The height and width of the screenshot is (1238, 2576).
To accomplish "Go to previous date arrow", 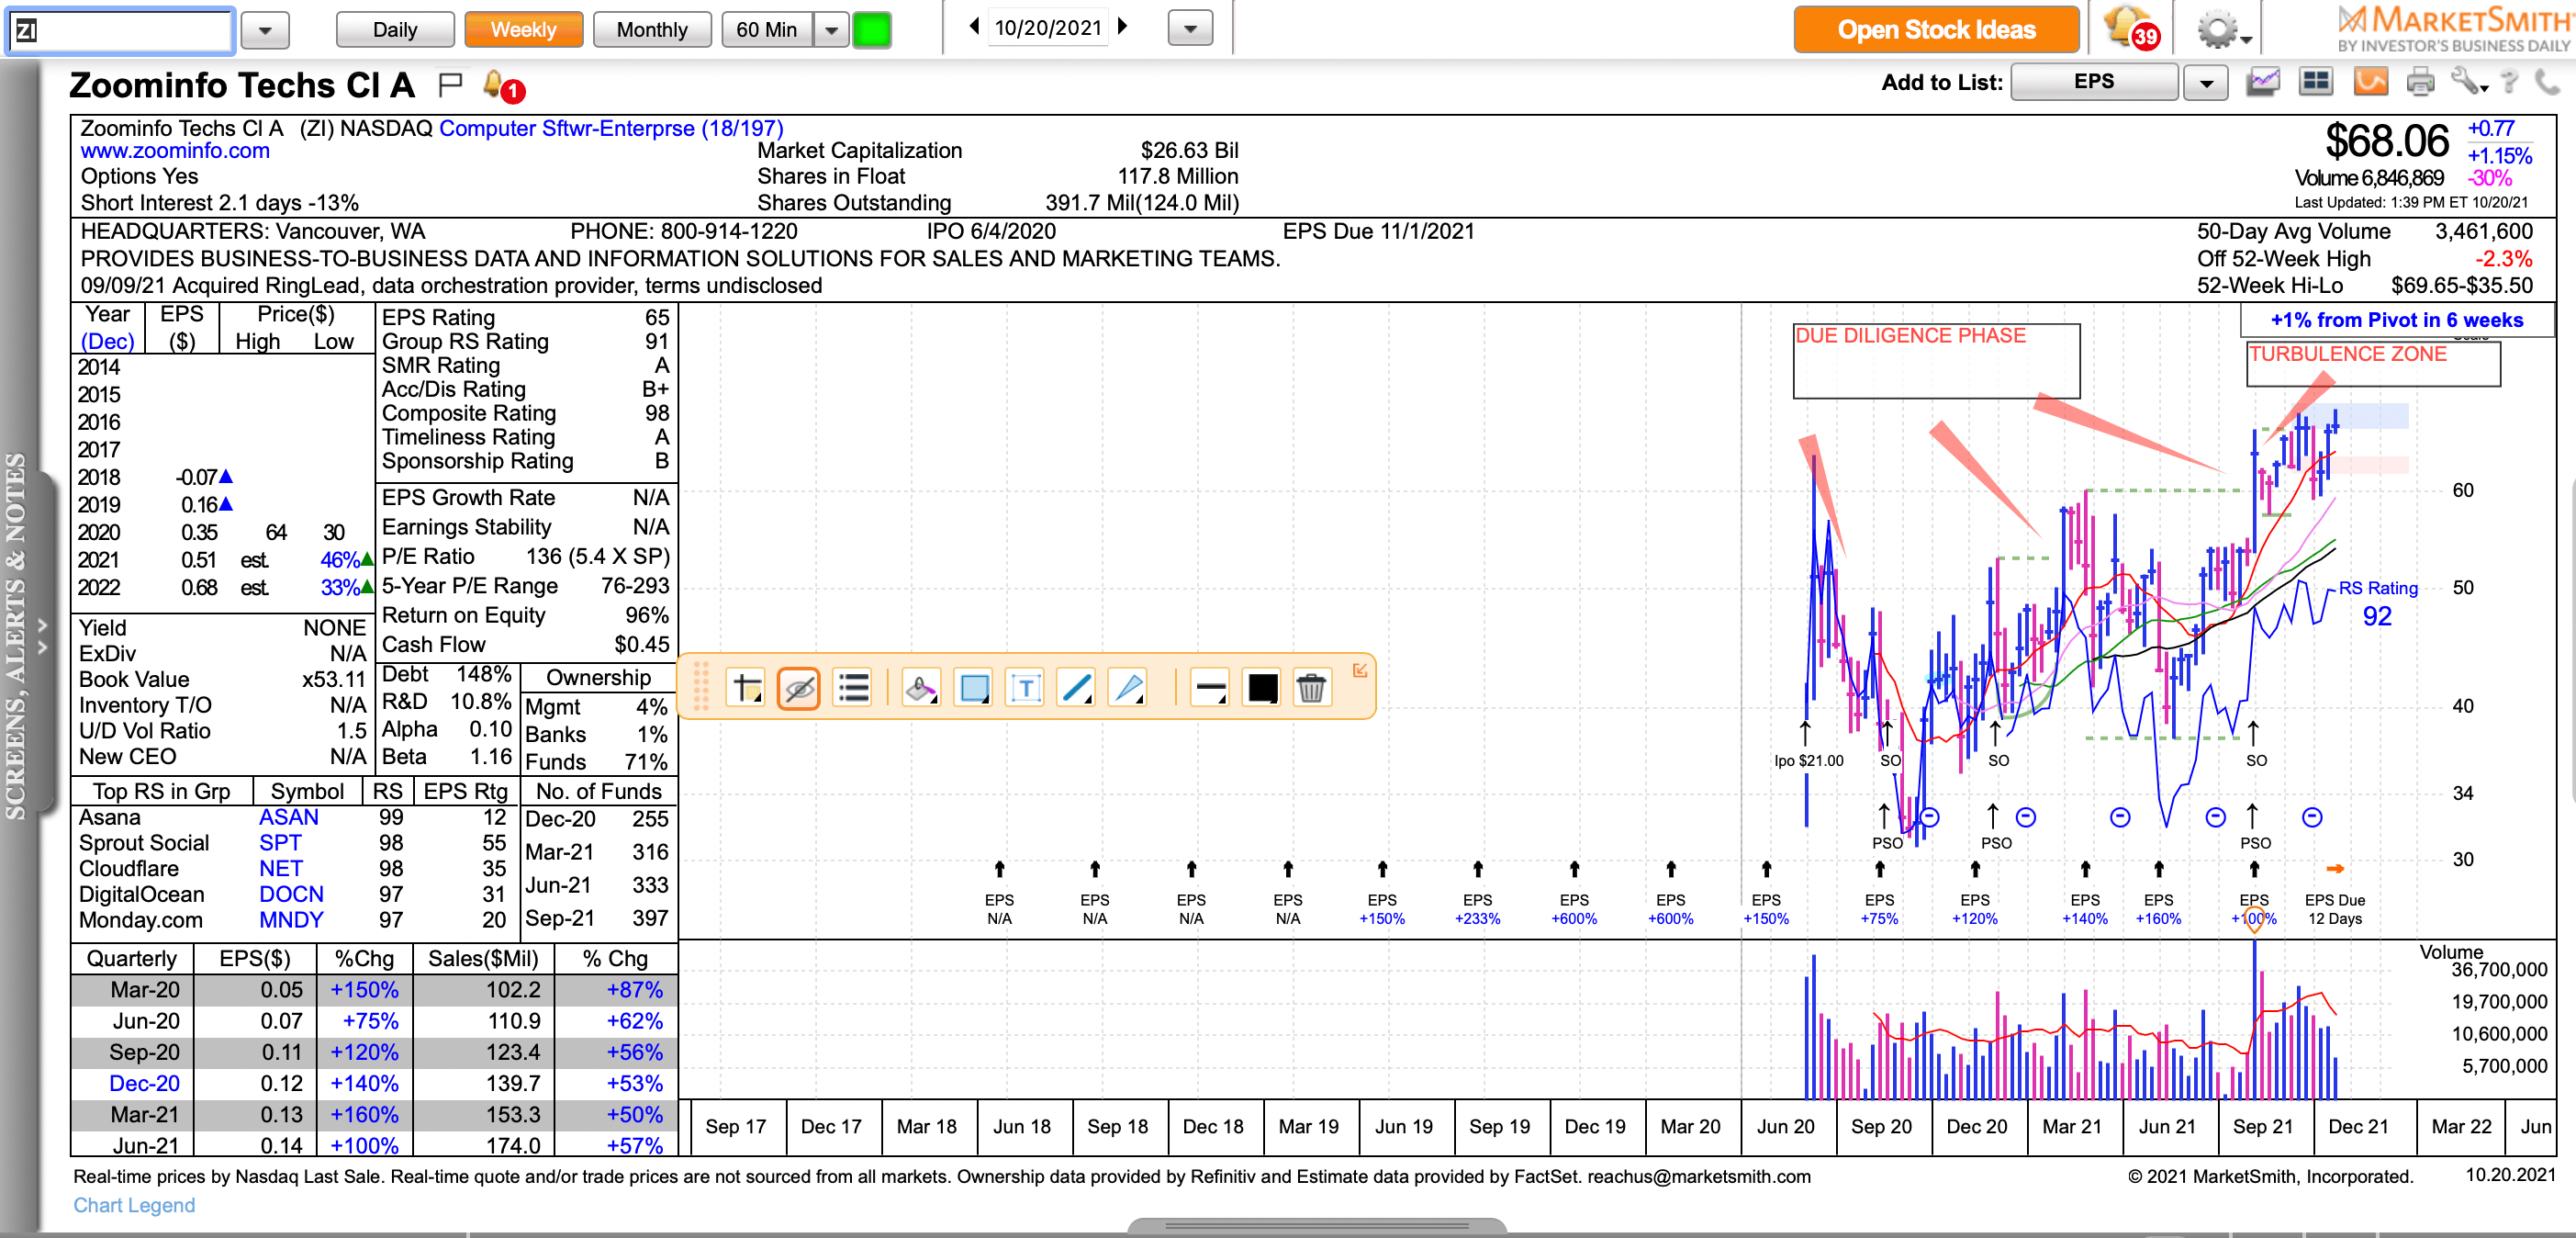I will pyautogui.click(x=974, y=27).
